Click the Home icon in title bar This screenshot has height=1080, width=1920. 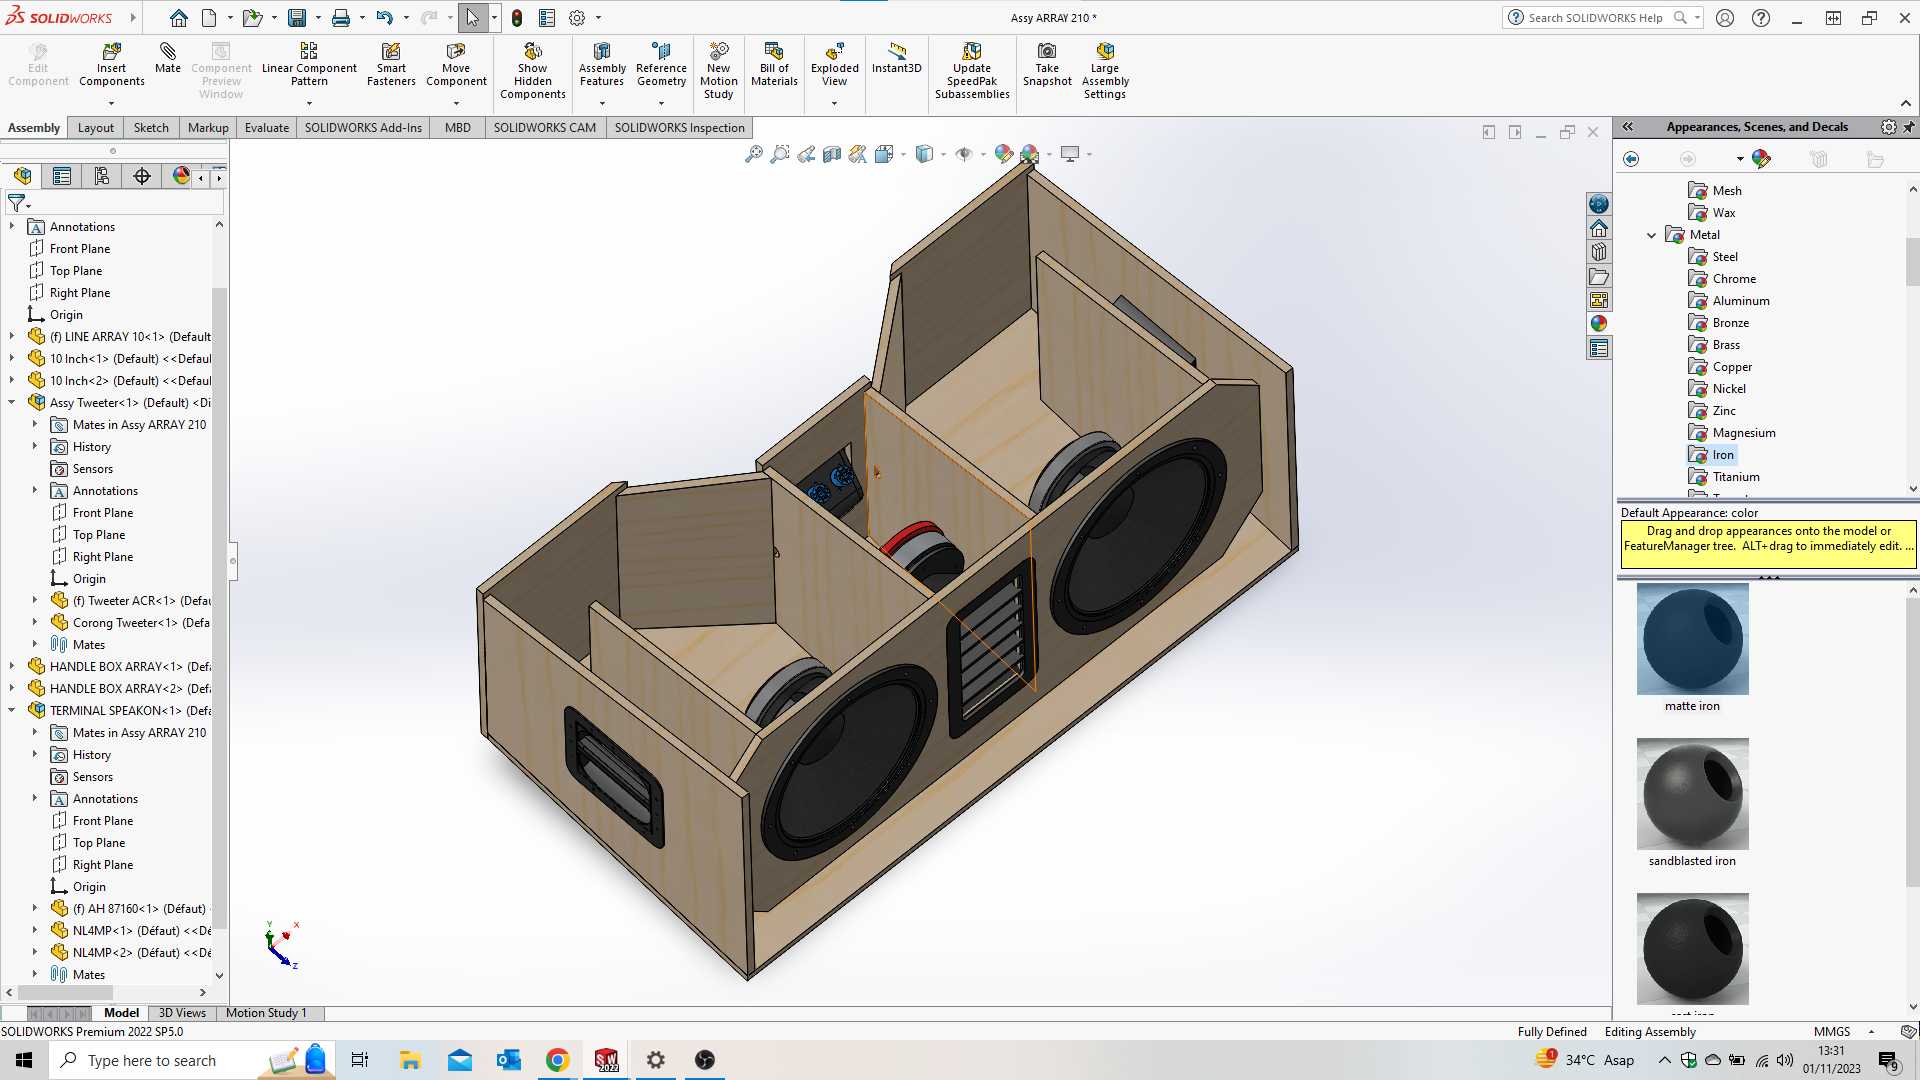tap(178, 18)
